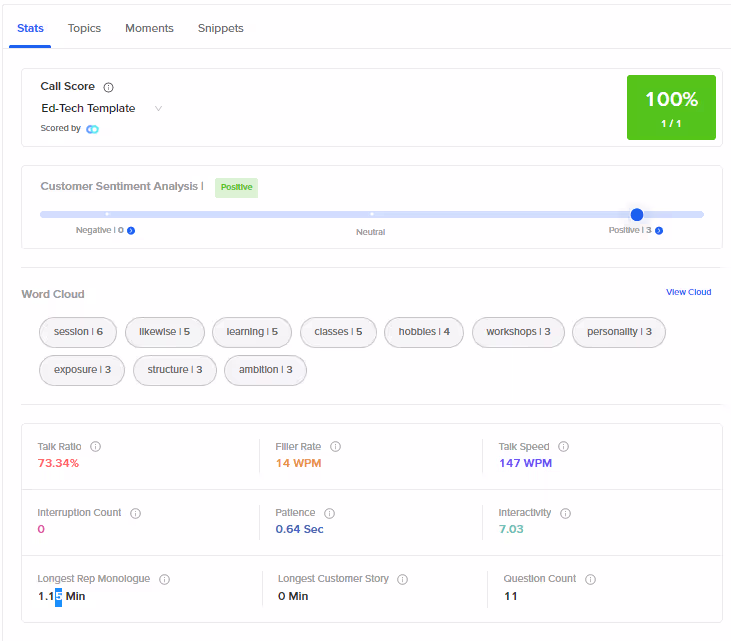The width and height of the screenshot is (731, 641).
Task: Click the 0 Min customer story value
Action: click(293, 597)
